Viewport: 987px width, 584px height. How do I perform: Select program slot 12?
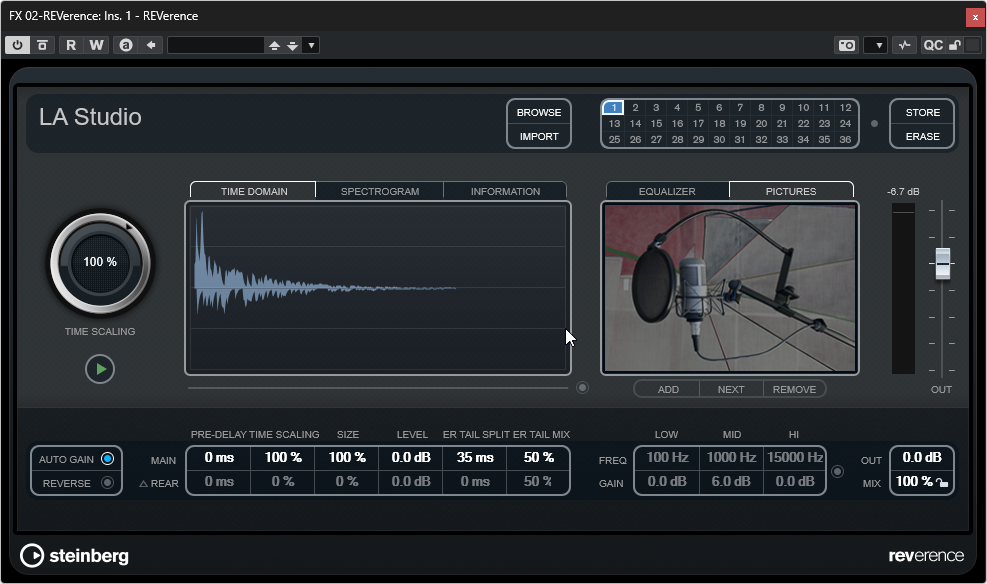tap(845, 108)
